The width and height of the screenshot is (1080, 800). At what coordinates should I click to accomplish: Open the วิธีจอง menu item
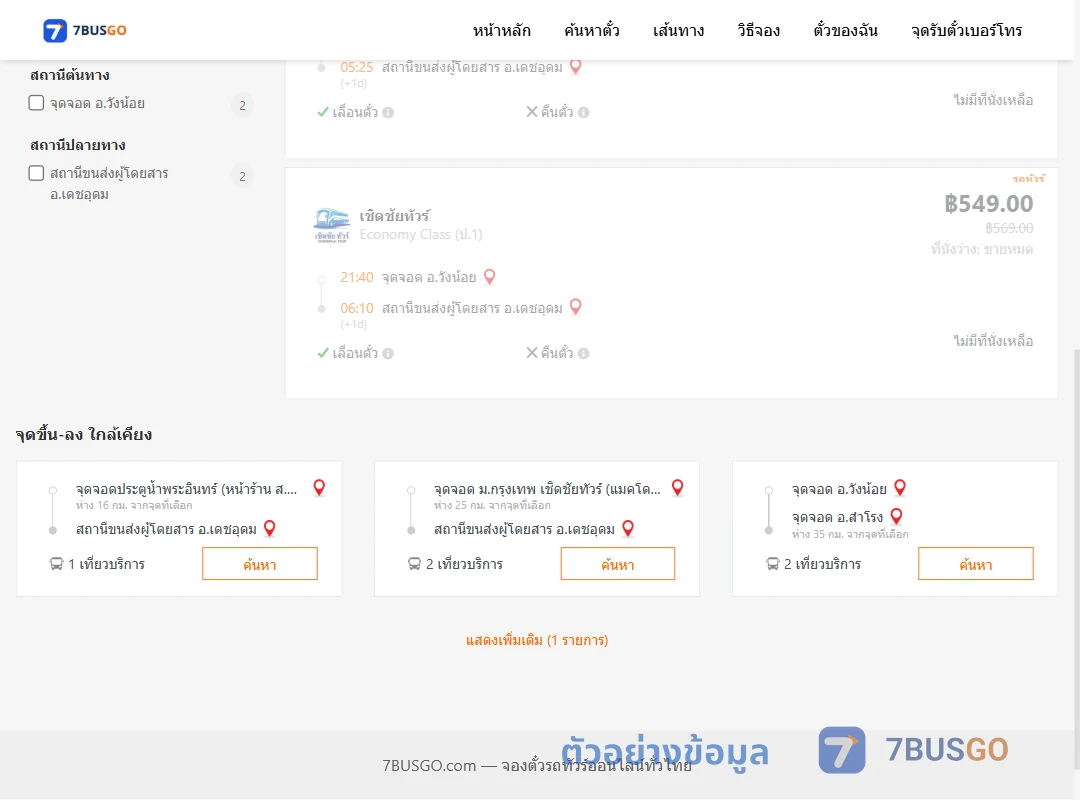758,30
